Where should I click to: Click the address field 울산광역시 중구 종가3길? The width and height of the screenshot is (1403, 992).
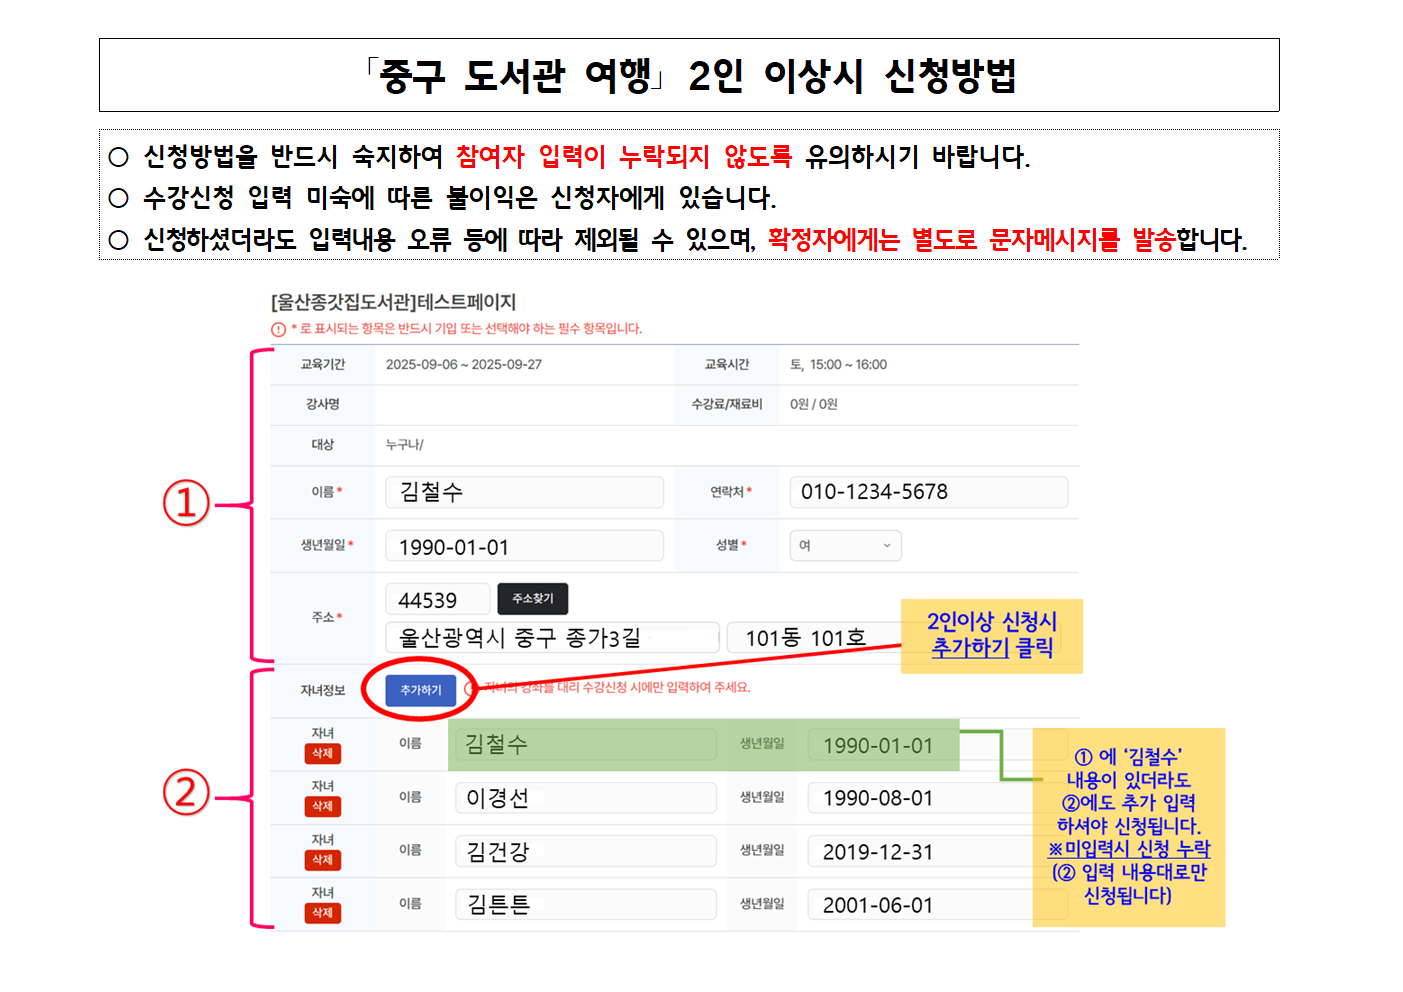pos(552,637)
